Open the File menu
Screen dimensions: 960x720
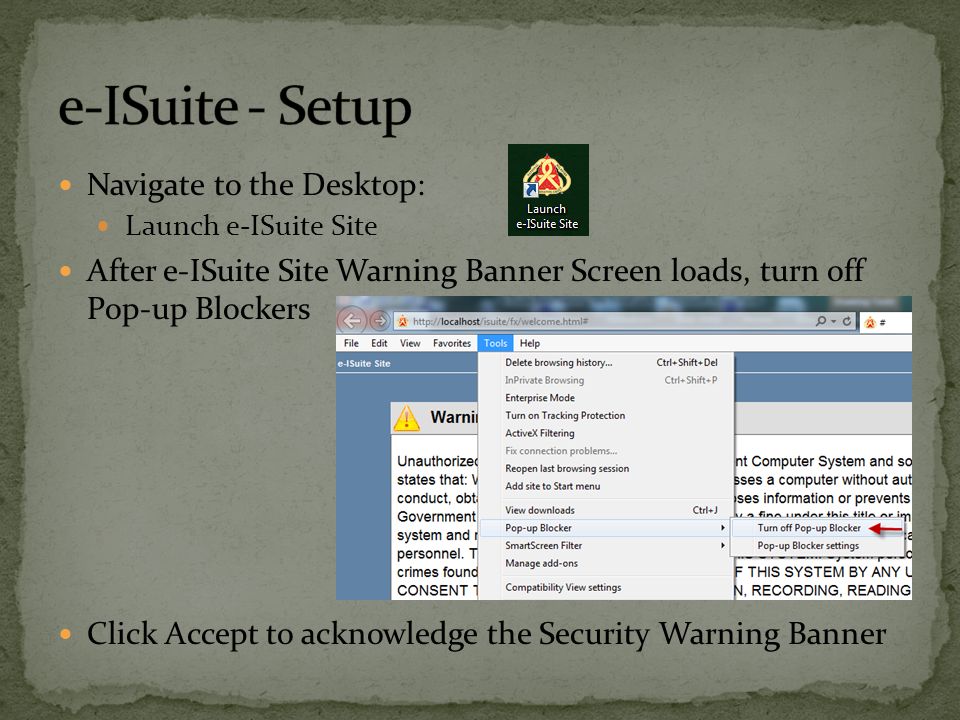point(351,343)
